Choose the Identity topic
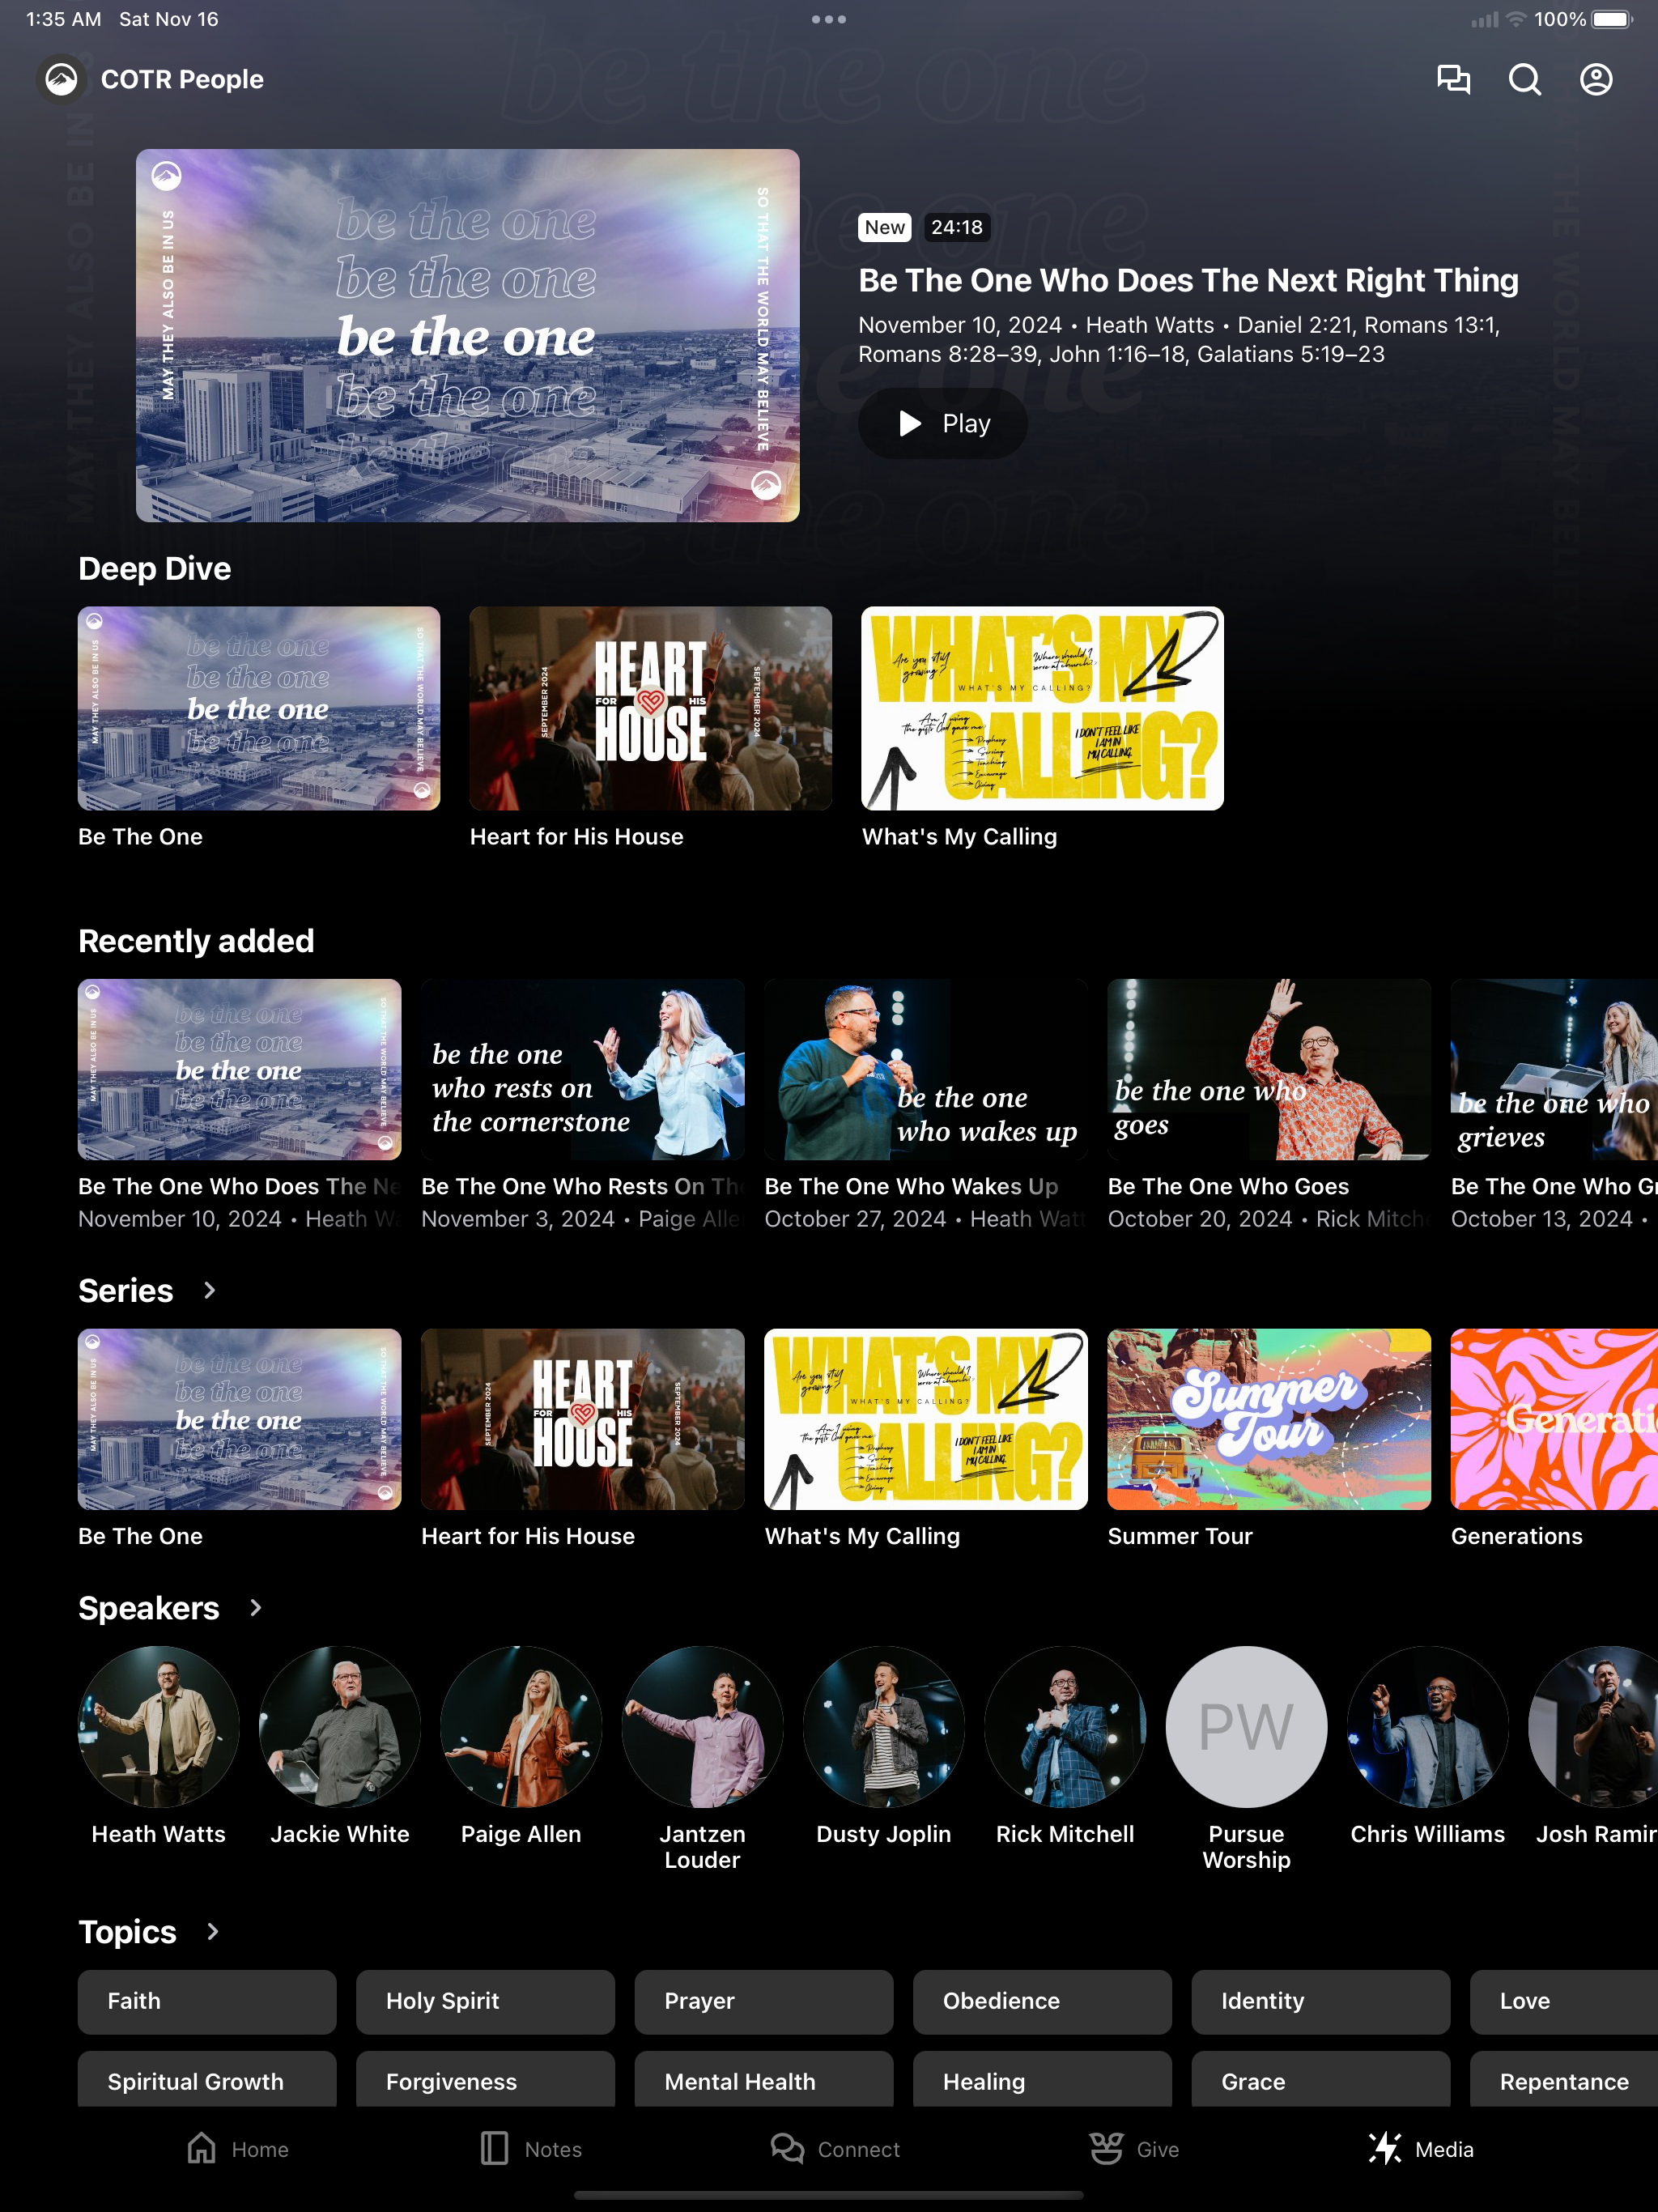Viewport: 1658px width, 2212px height. pos(1321,2001)
